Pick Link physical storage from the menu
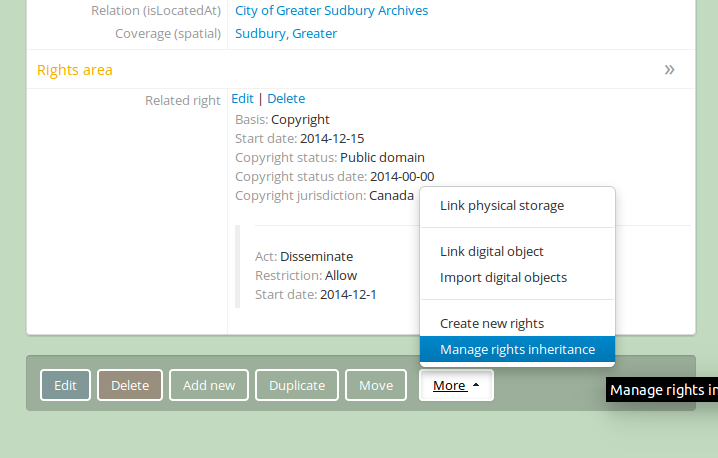The width and height of the screenshot is (718, 458). pyautogui.click(x=501, y=206)
